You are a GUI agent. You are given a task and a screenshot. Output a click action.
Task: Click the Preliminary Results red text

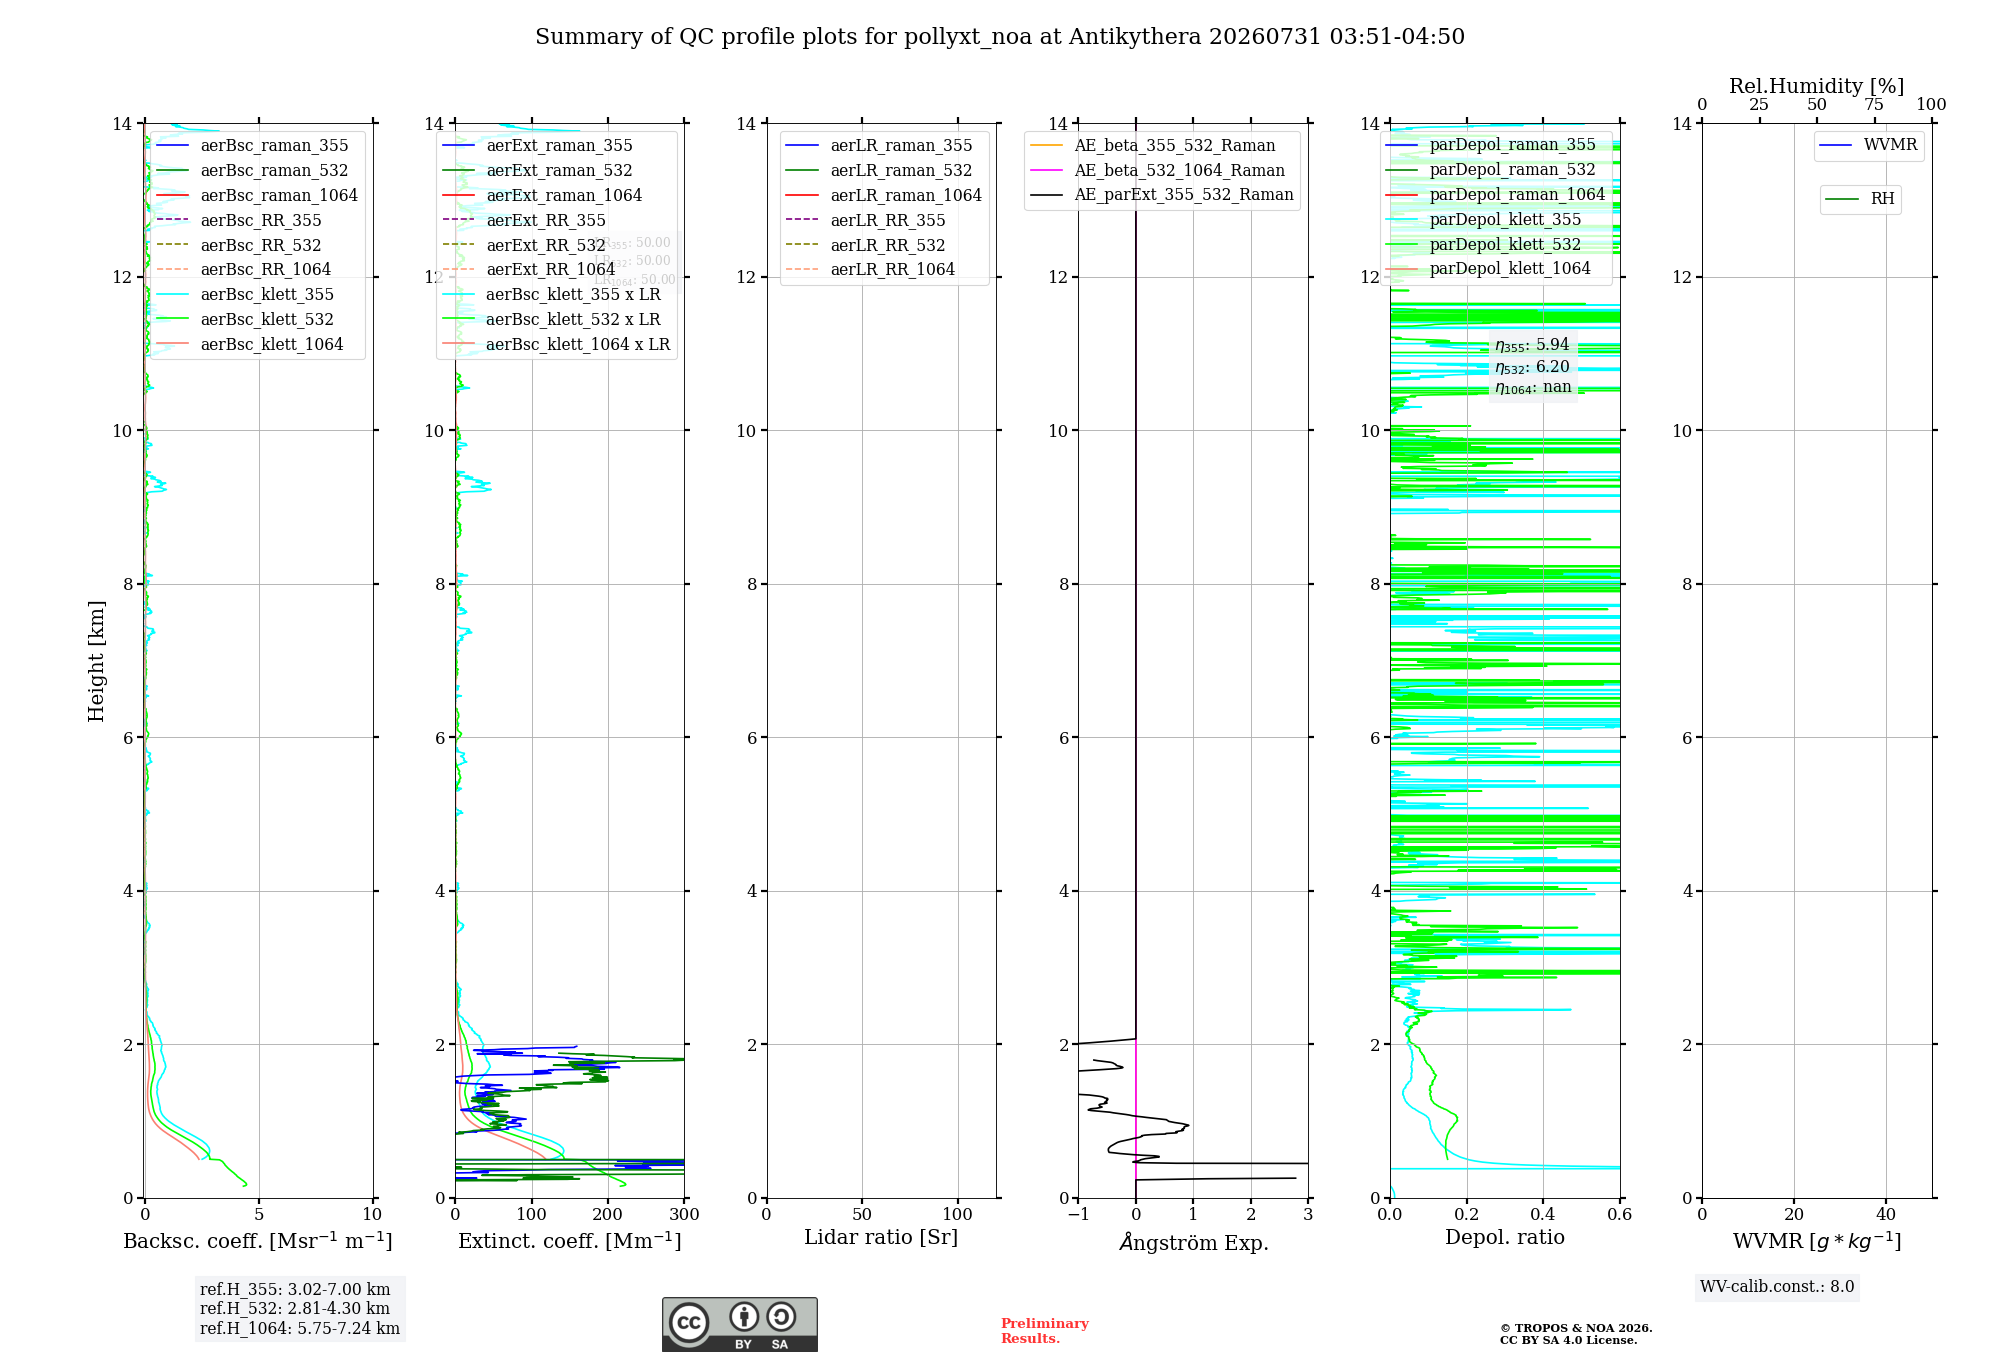pyautogui.click(x=1045, y=1331)
